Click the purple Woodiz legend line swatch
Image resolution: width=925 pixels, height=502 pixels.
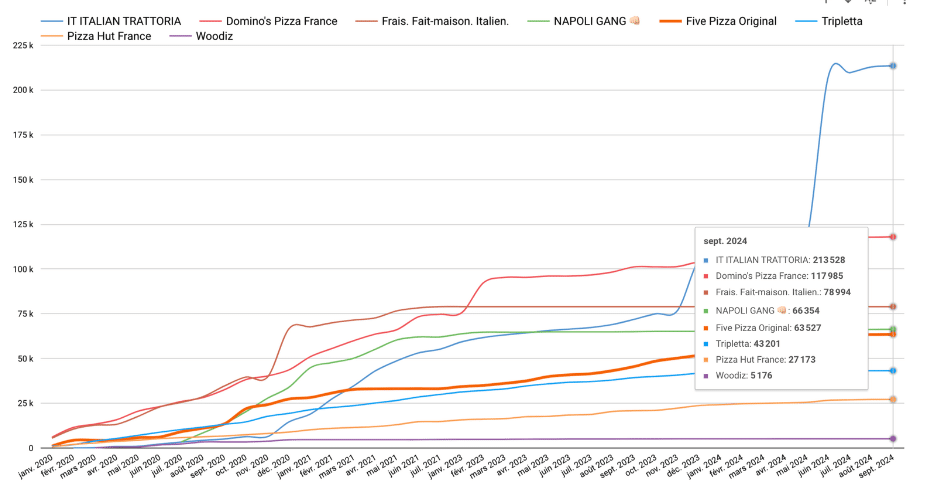tap(181, 37)
